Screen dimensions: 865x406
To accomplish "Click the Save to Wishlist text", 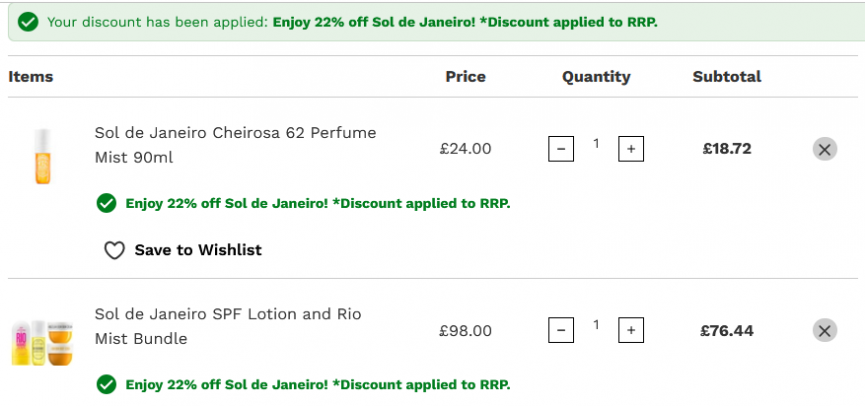I will pos(198,250).
